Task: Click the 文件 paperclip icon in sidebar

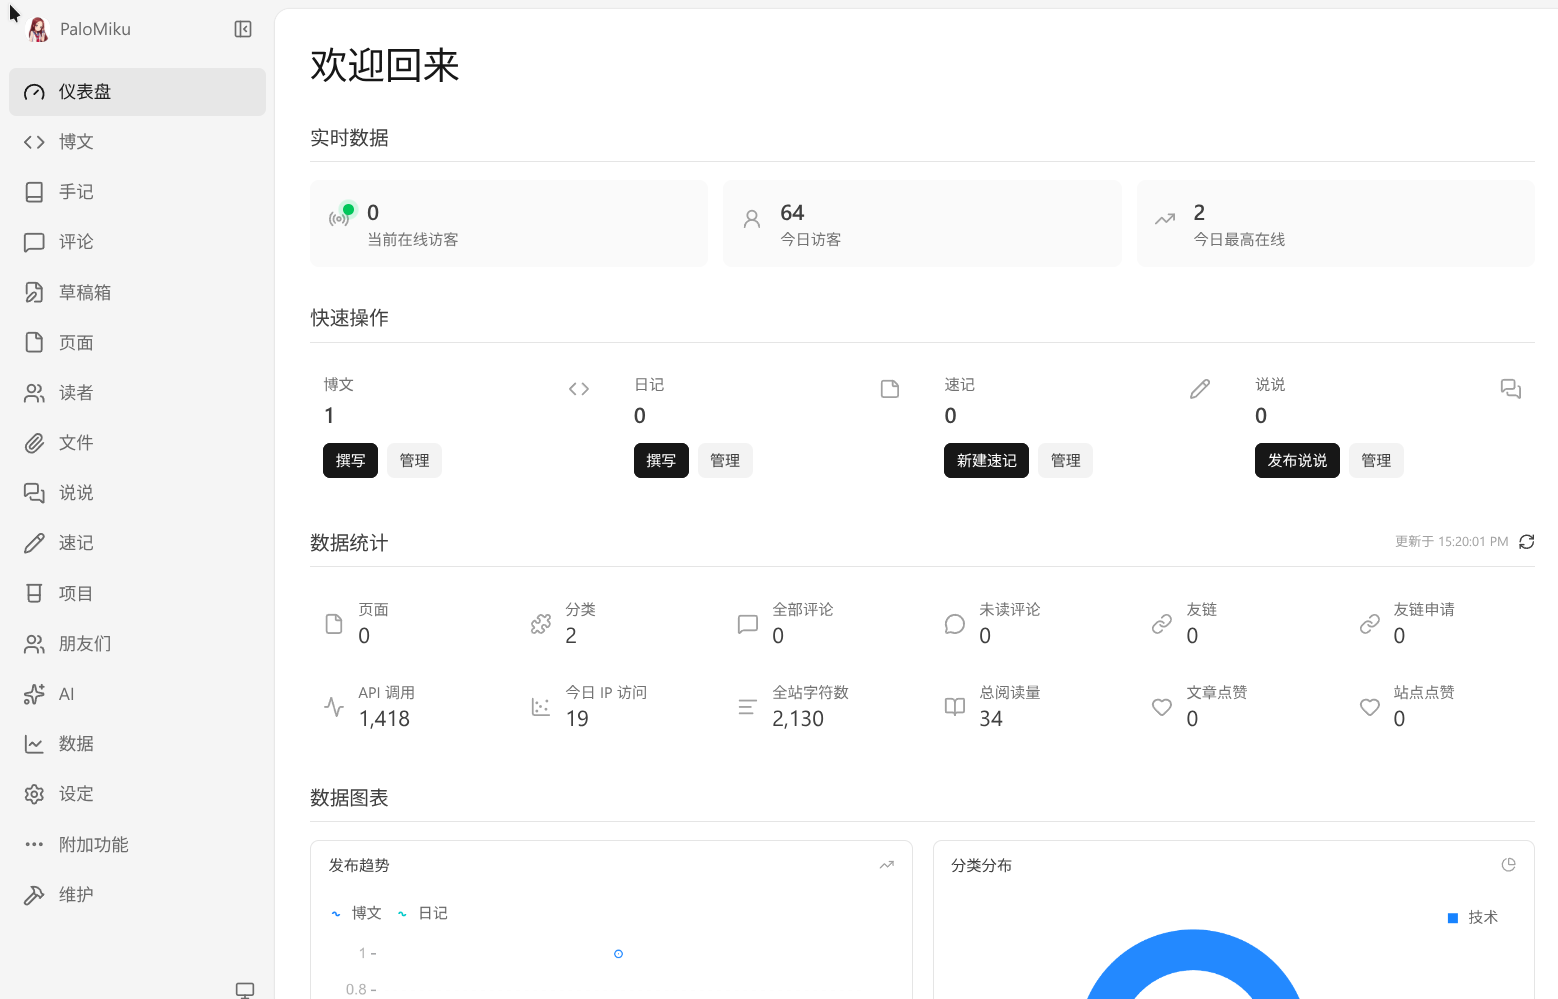Action: [x=34, y=443]
